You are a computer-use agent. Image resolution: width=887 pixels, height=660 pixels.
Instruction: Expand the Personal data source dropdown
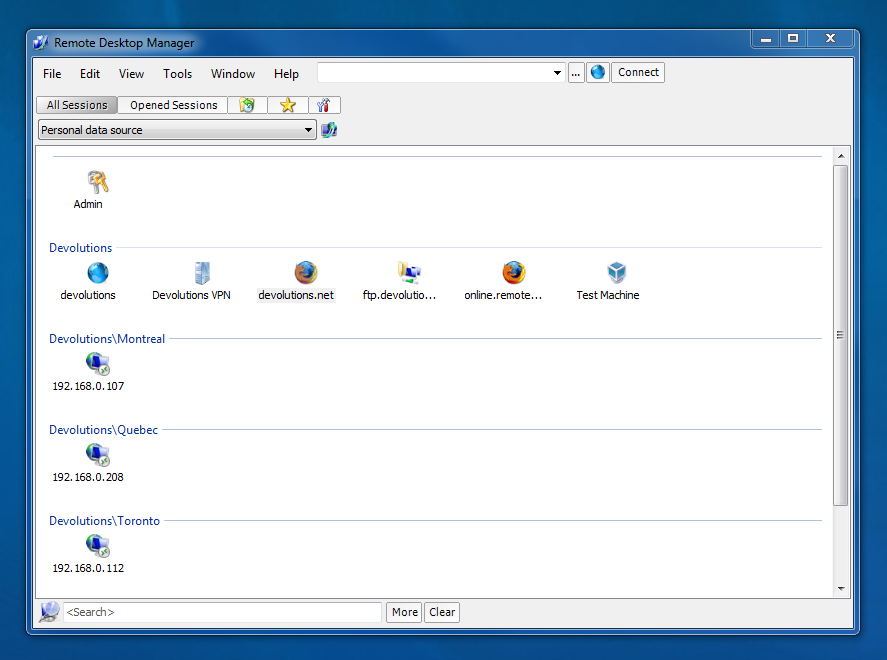309,130
